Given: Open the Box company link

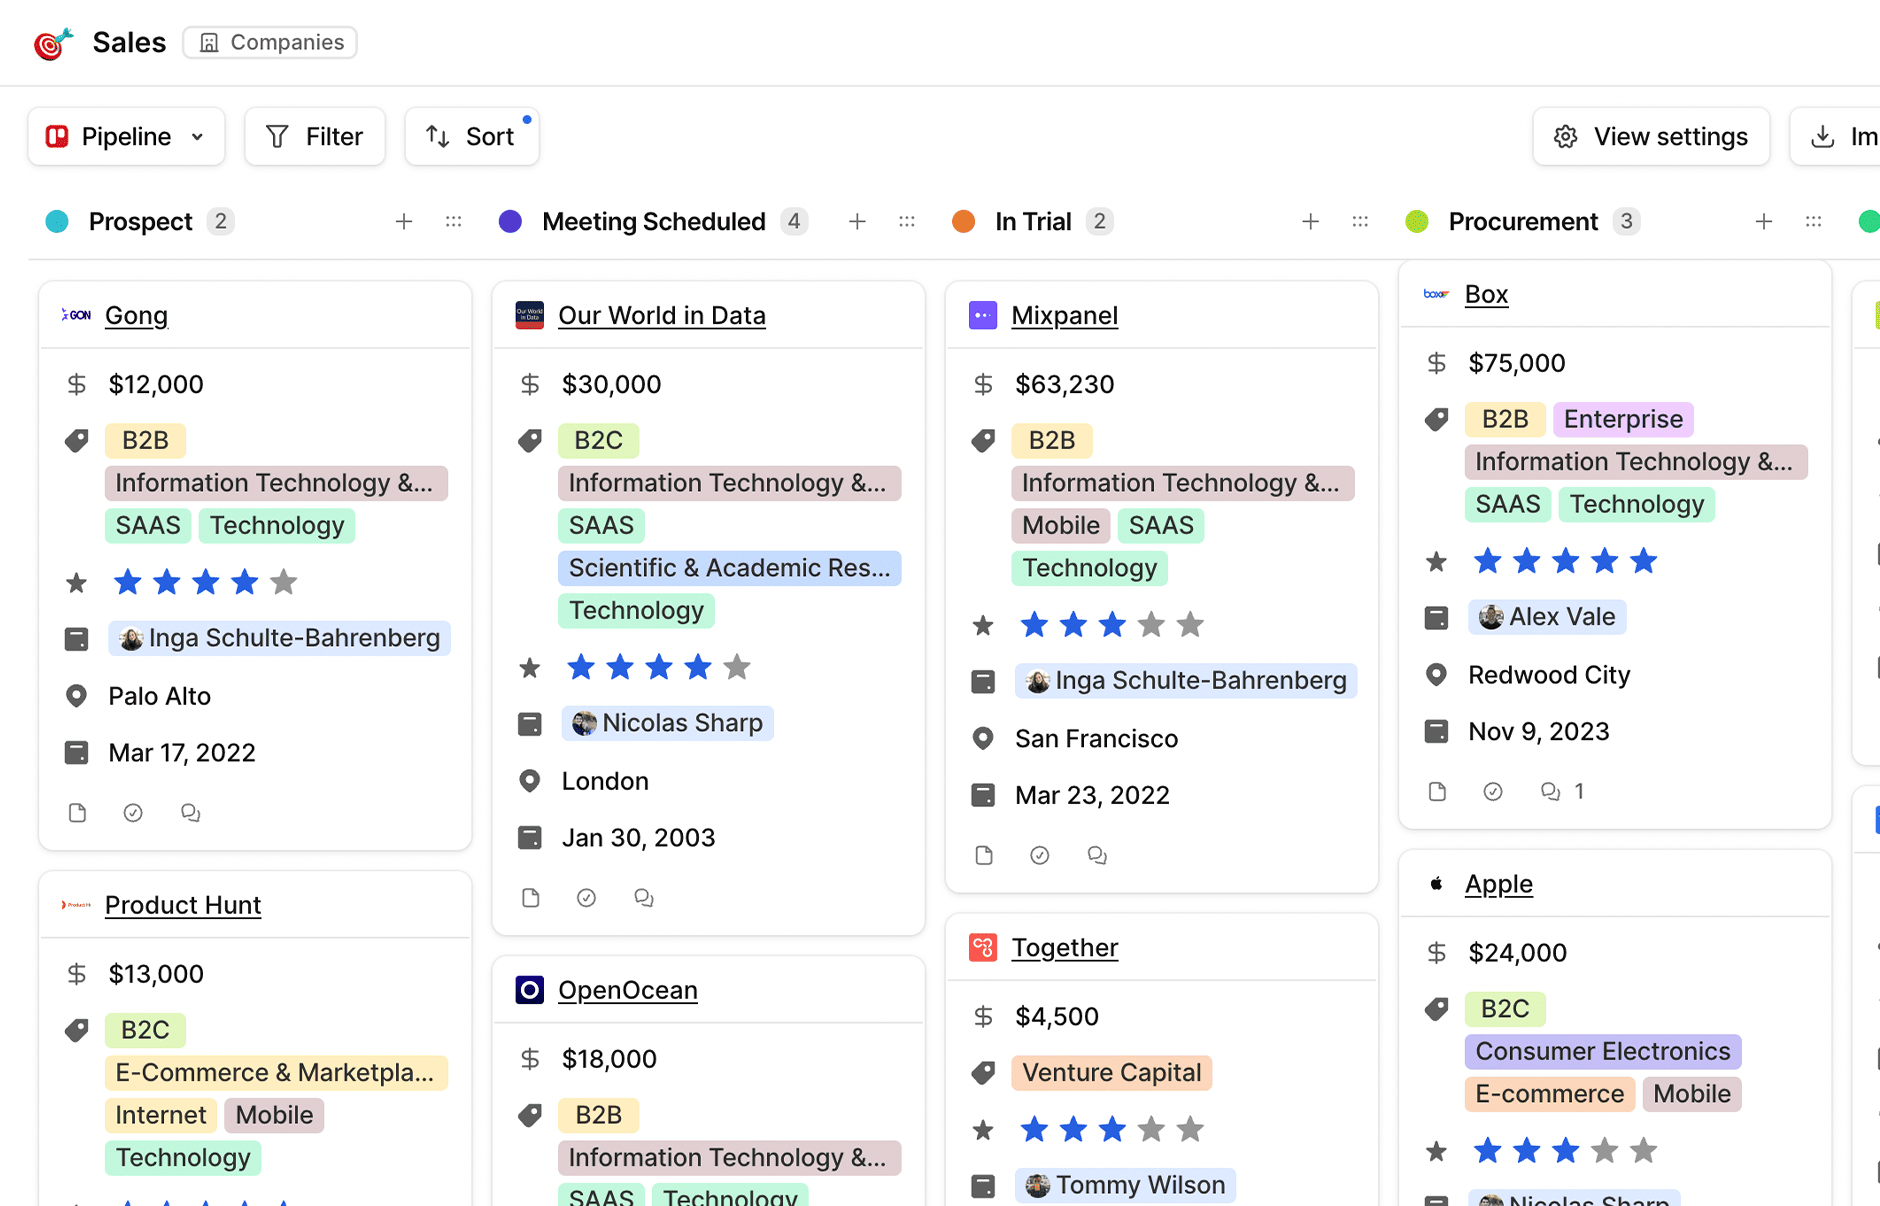Looking at the screenshot, I should (x=1486, y=294).
